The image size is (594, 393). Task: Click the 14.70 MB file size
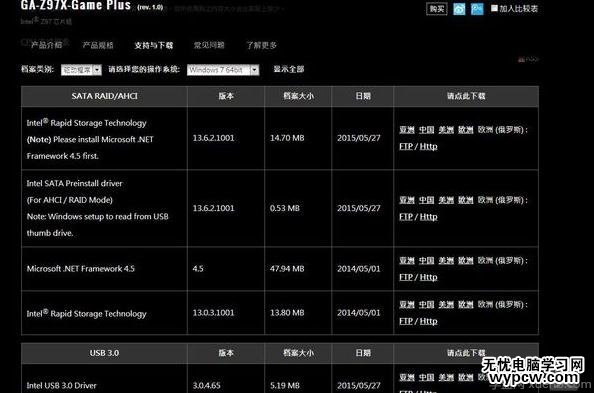(287, 138)
